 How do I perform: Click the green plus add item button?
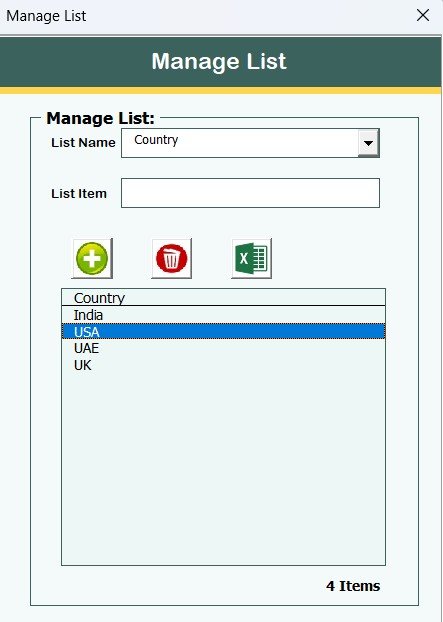pyautogui.click(x=92, y=258)
